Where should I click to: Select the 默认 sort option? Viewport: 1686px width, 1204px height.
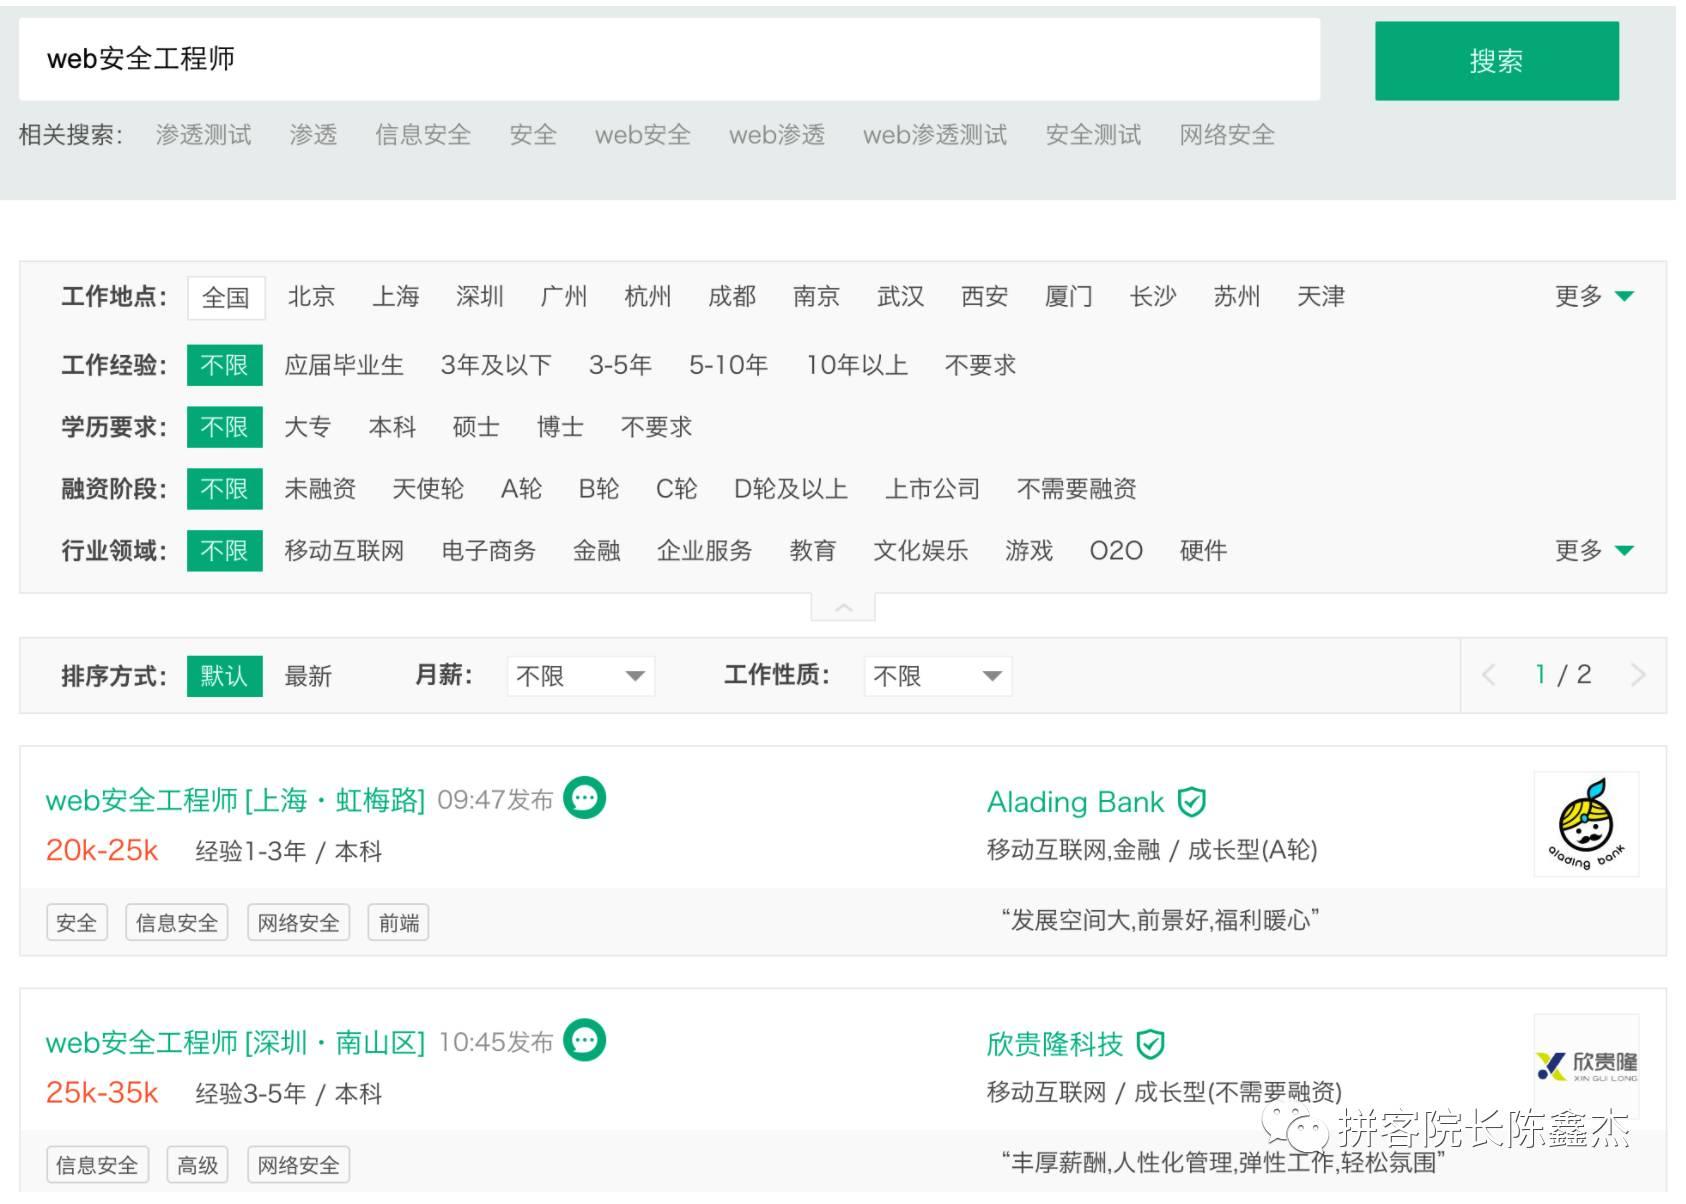coord(224,676)
